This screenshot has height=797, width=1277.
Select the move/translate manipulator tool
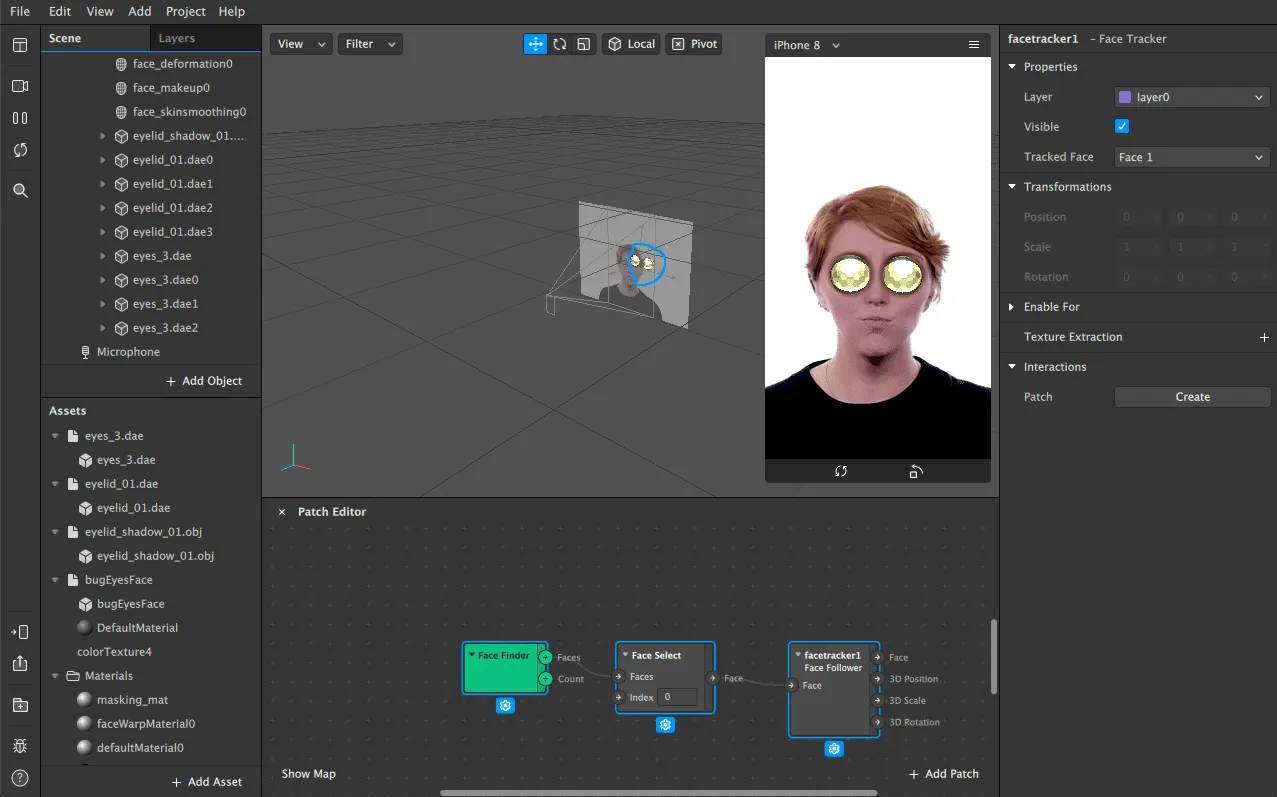click(x=535, y=44)
